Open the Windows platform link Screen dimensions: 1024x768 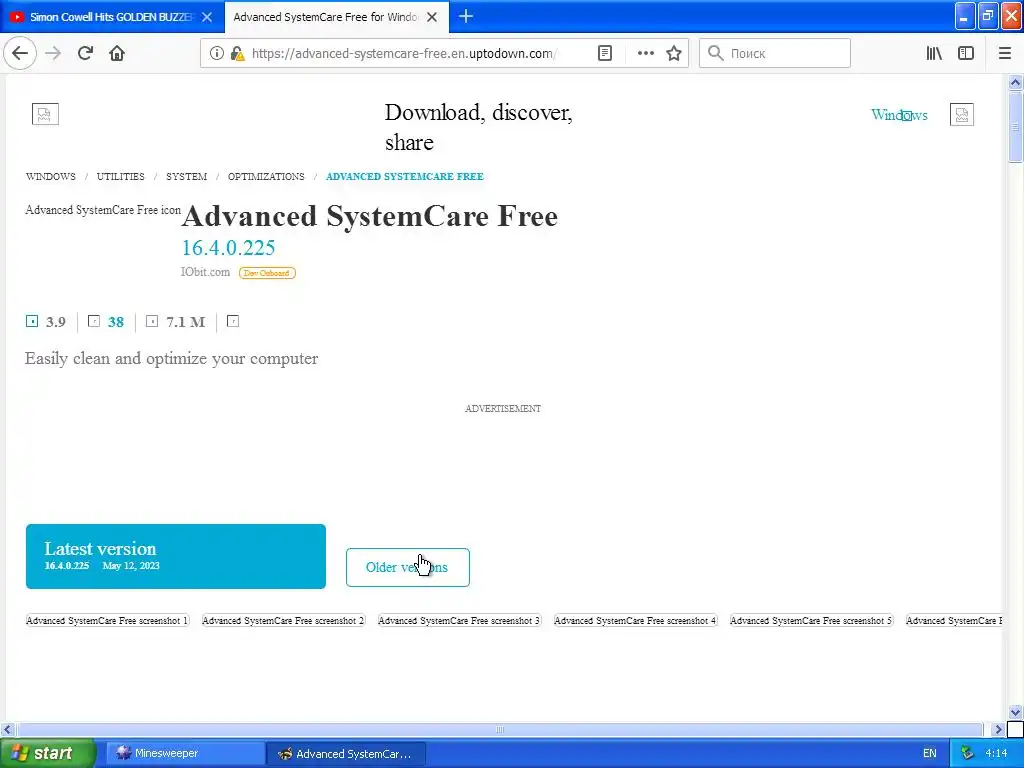[899, 115]
